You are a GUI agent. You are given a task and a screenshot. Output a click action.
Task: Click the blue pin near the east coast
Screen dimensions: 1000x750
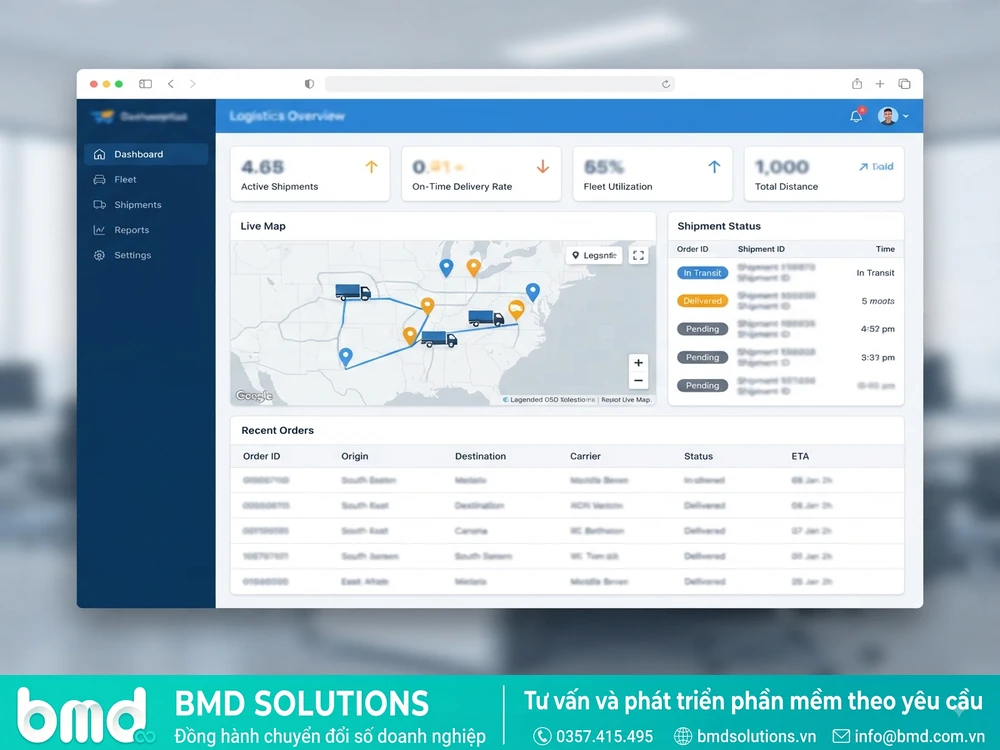(533, 292)
